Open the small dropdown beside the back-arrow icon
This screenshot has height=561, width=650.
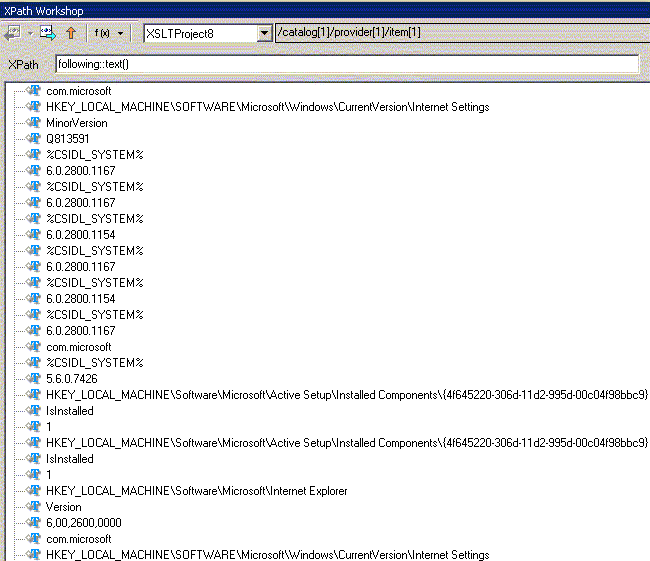tap(30, 33)
